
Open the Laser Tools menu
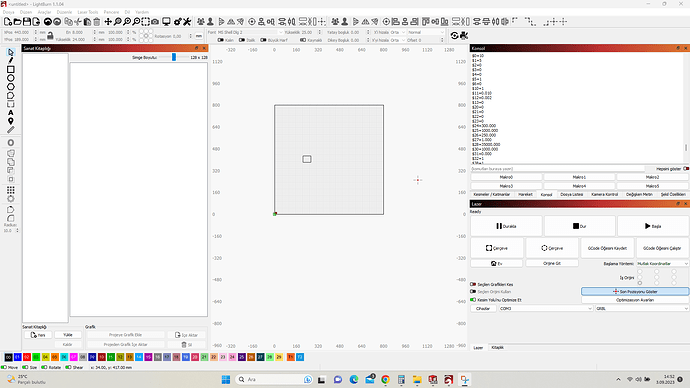pos(88,12)
